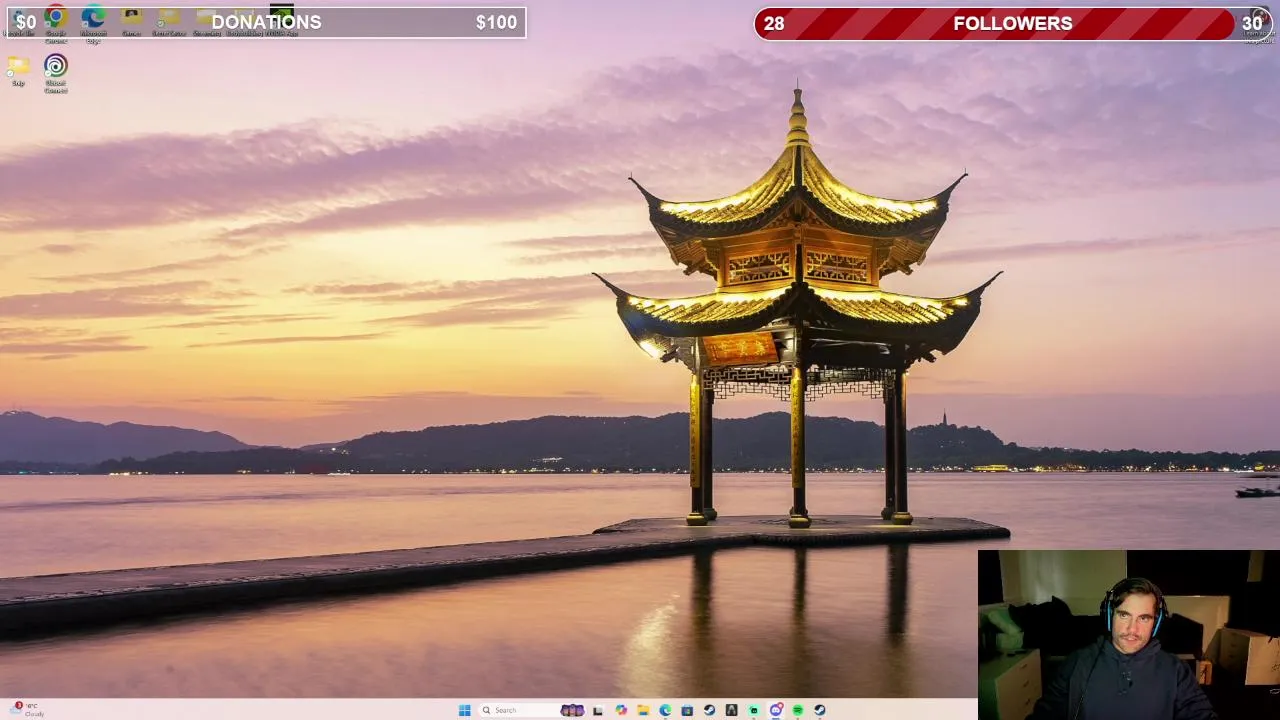
Task: Open the Ubisoft Connect desktop shortcut
Action: 55,73
